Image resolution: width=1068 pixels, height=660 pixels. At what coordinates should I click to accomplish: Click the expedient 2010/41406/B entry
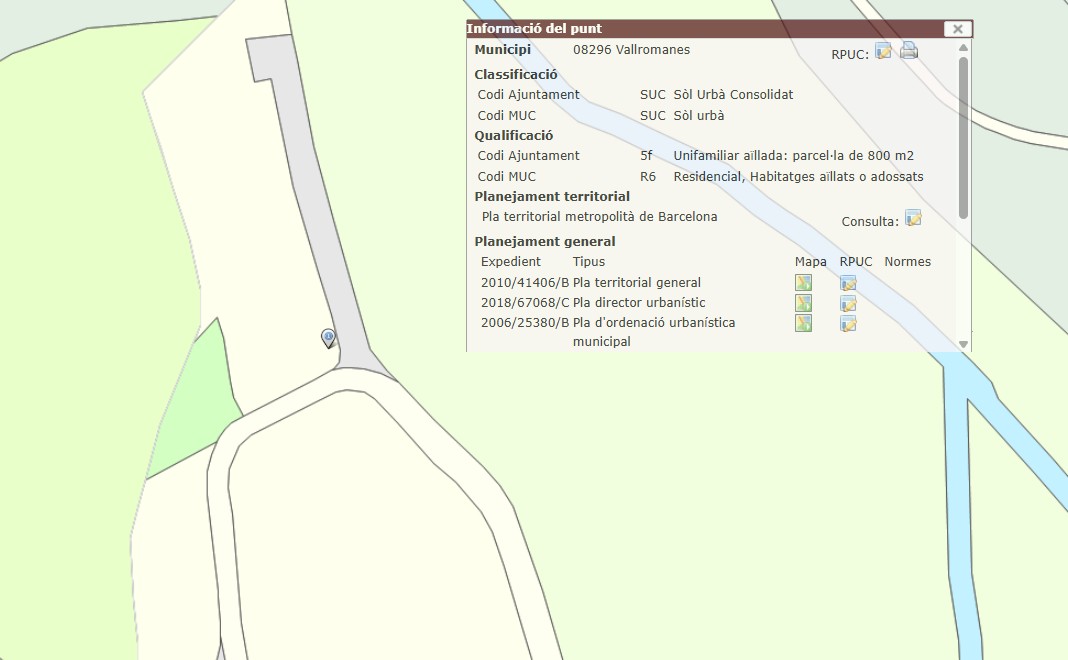coord(524,283)
